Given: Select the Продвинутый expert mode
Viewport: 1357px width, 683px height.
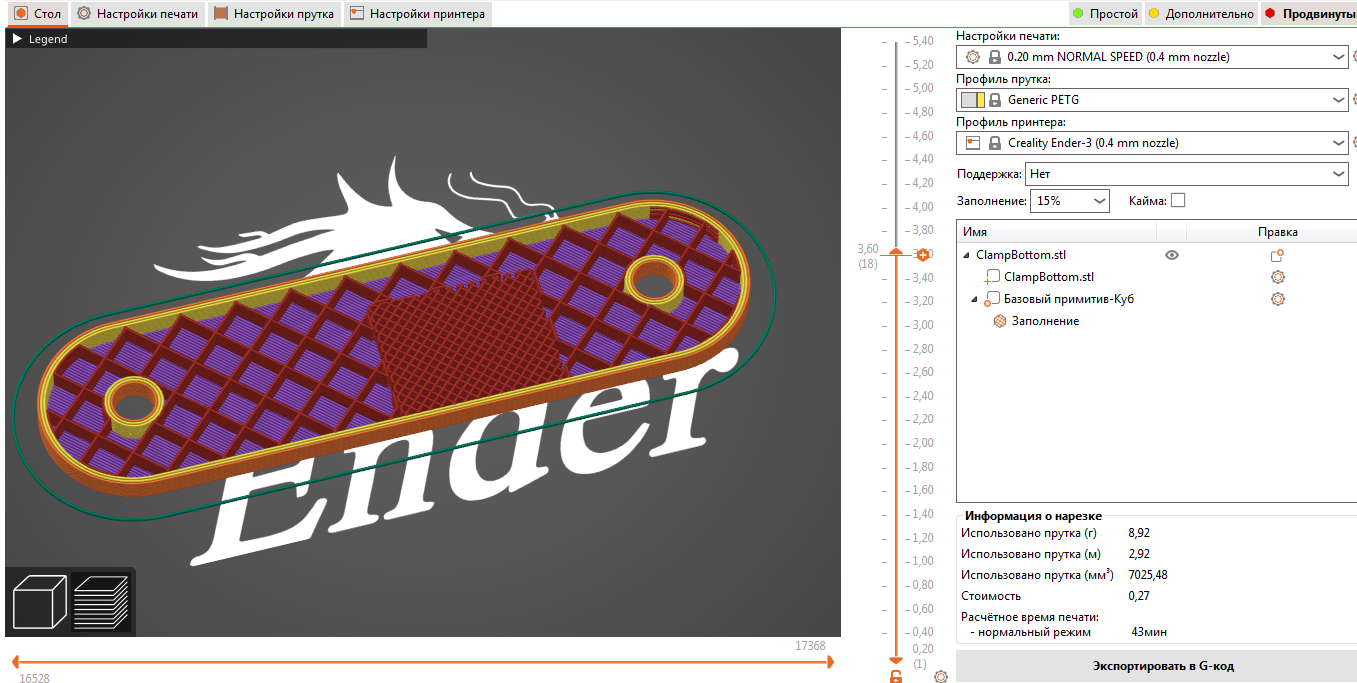Looking at the screenshot, I should coord(1310,14).
